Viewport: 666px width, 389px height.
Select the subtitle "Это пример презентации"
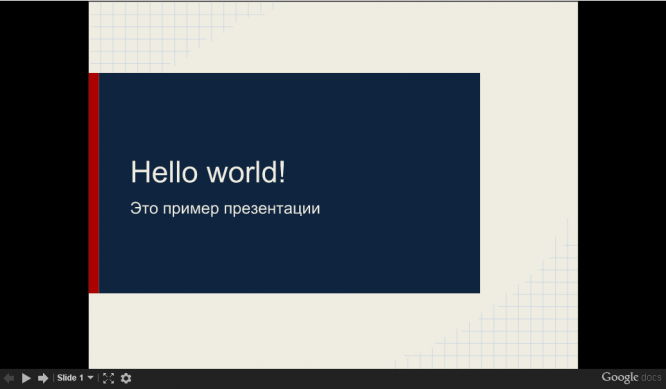[225, 209]
